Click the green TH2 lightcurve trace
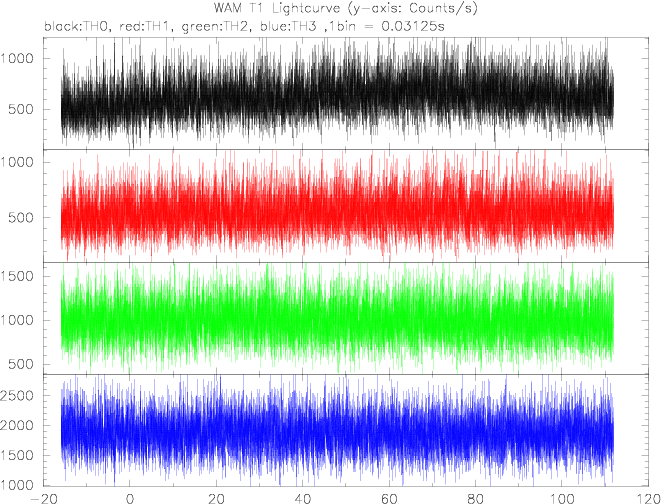Image resolution: width=661 pixels, height=504 pixels. 337,320
